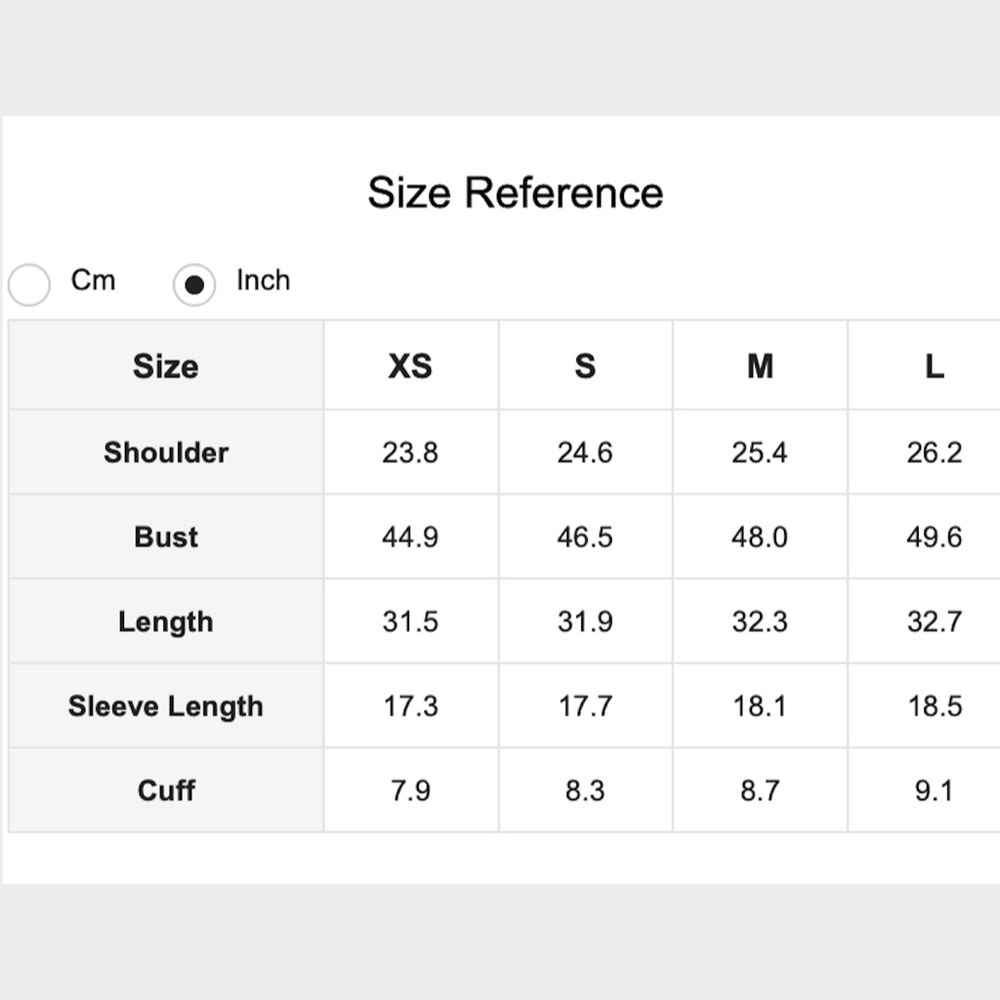Click the Bust row label
Viewport: 1000px width, 1000px height.
click(166, 537)
